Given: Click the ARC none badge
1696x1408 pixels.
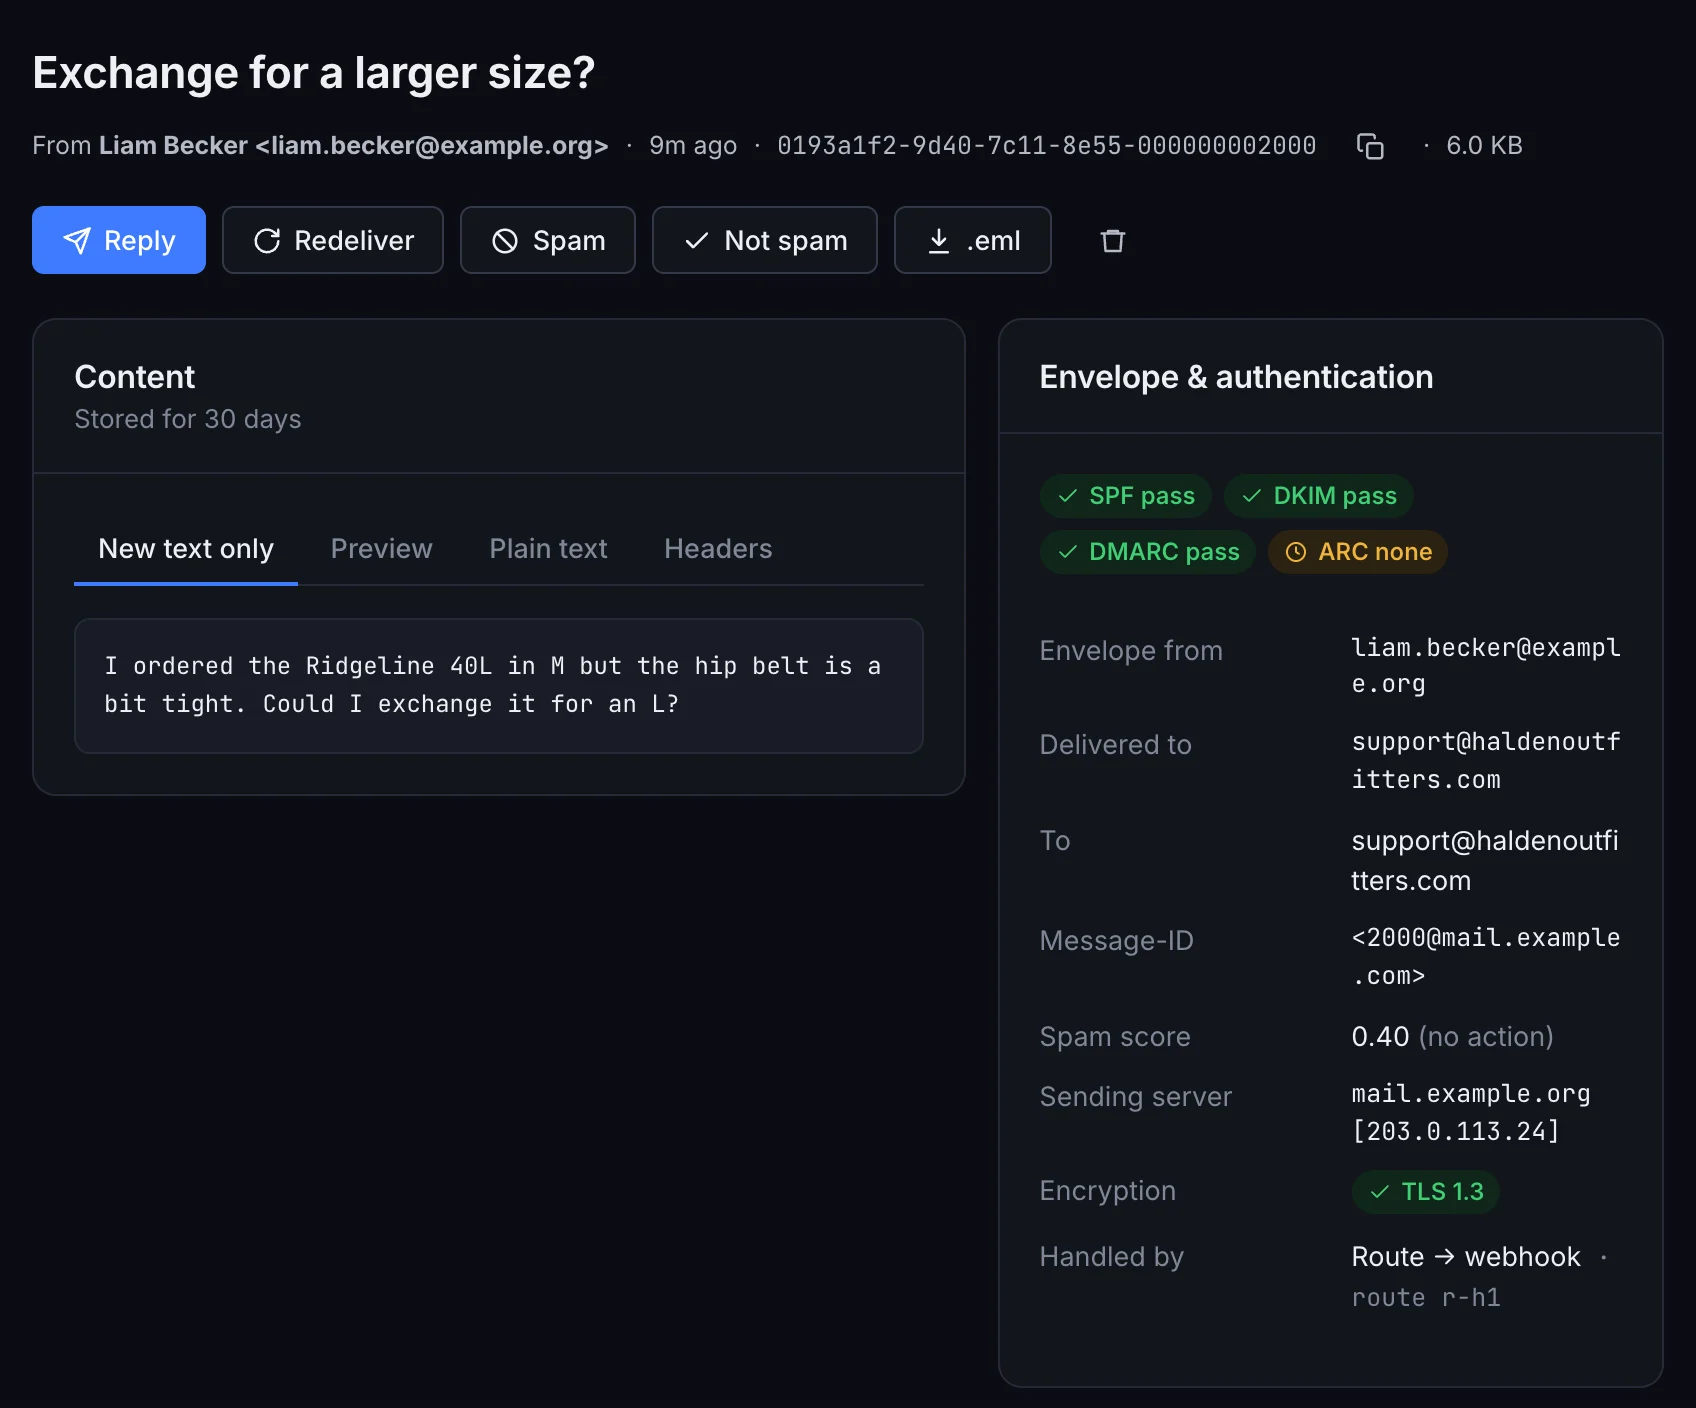Looking at the screenshot, I should click(x=1358, y=552).
